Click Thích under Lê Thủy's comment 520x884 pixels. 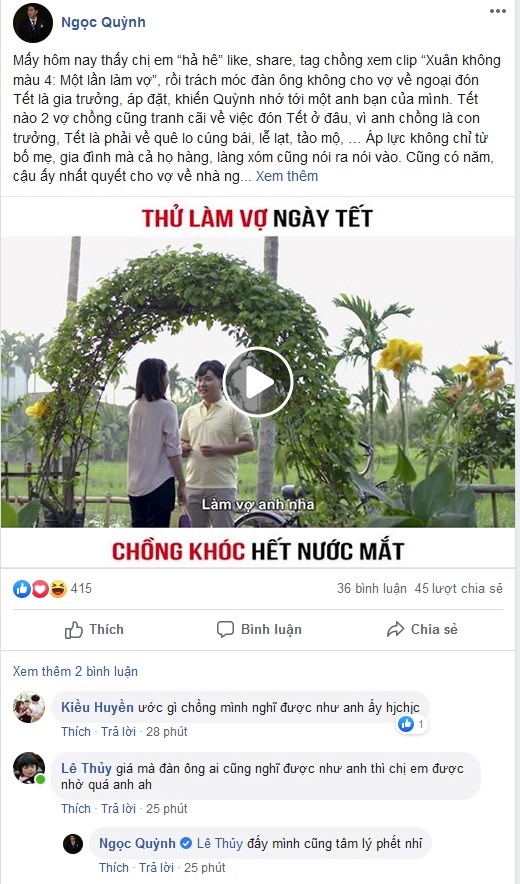pos(76,808)
